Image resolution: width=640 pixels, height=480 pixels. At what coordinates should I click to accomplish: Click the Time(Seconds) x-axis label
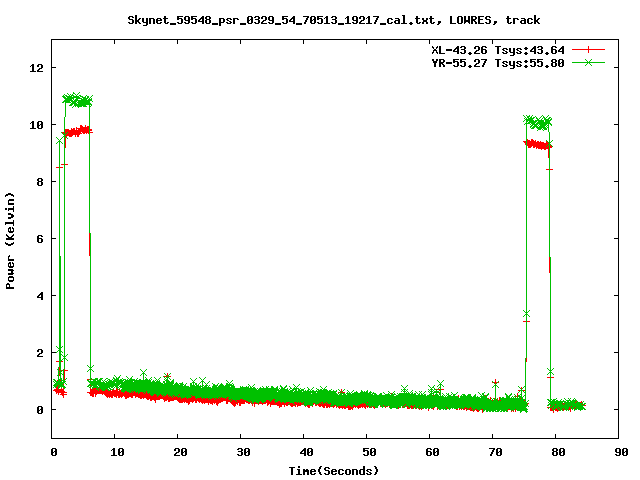(333, 471)
